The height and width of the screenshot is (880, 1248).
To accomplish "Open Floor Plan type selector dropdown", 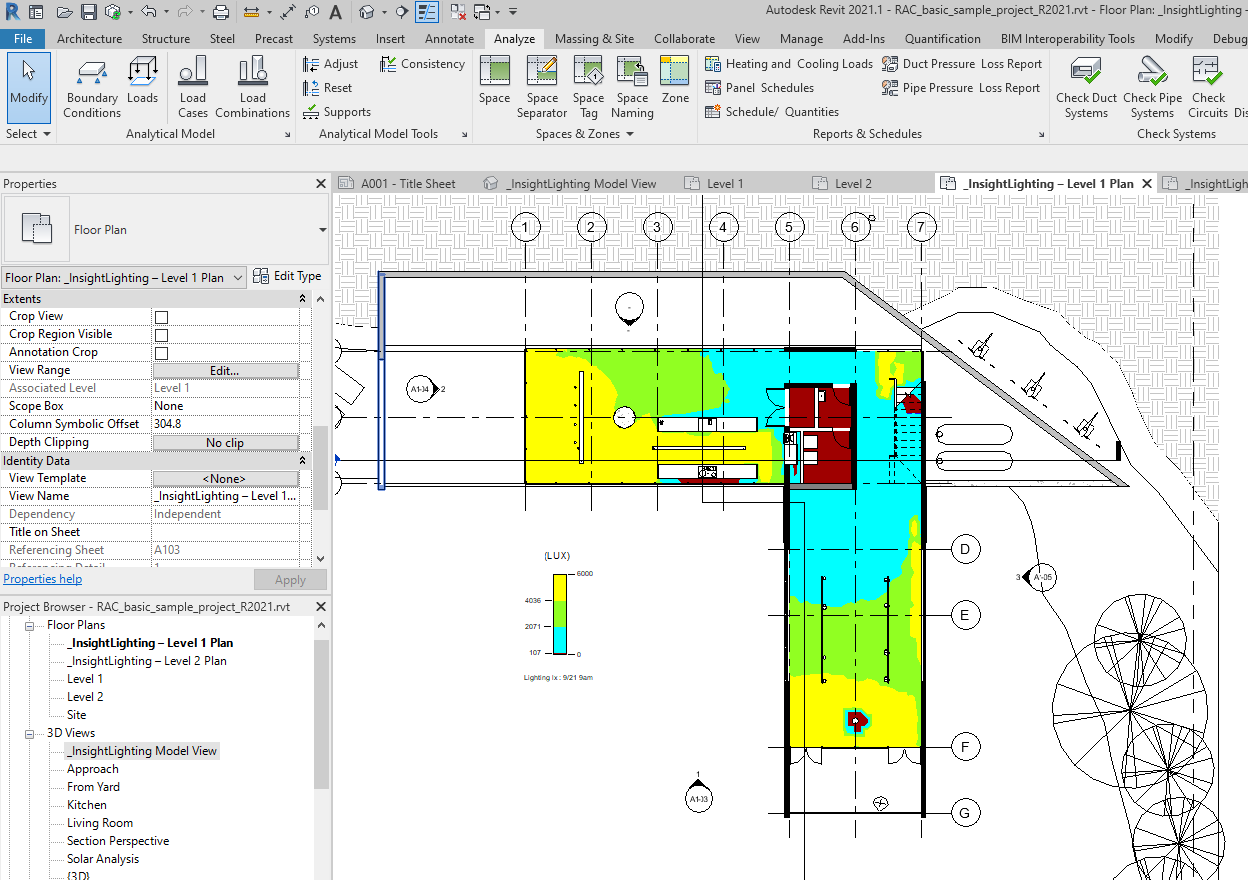I will click(323, 230).
